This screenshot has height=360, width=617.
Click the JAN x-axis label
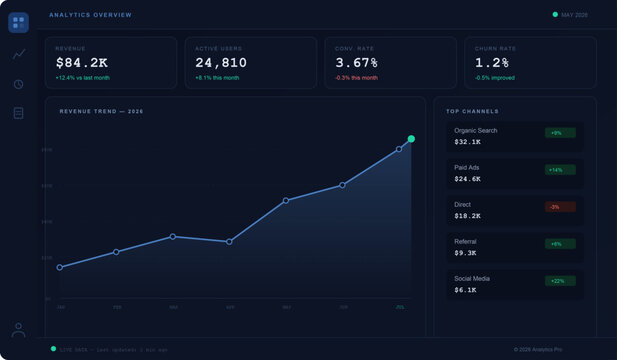click(61, 307)
